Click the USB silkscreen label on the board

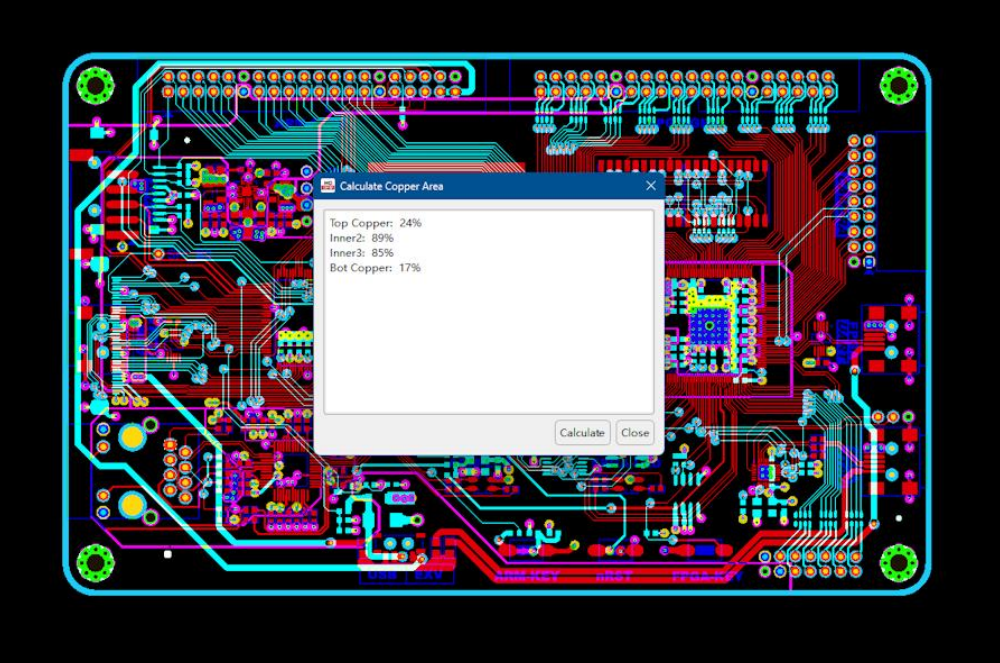pyautogui.click(x=381, y=576)
